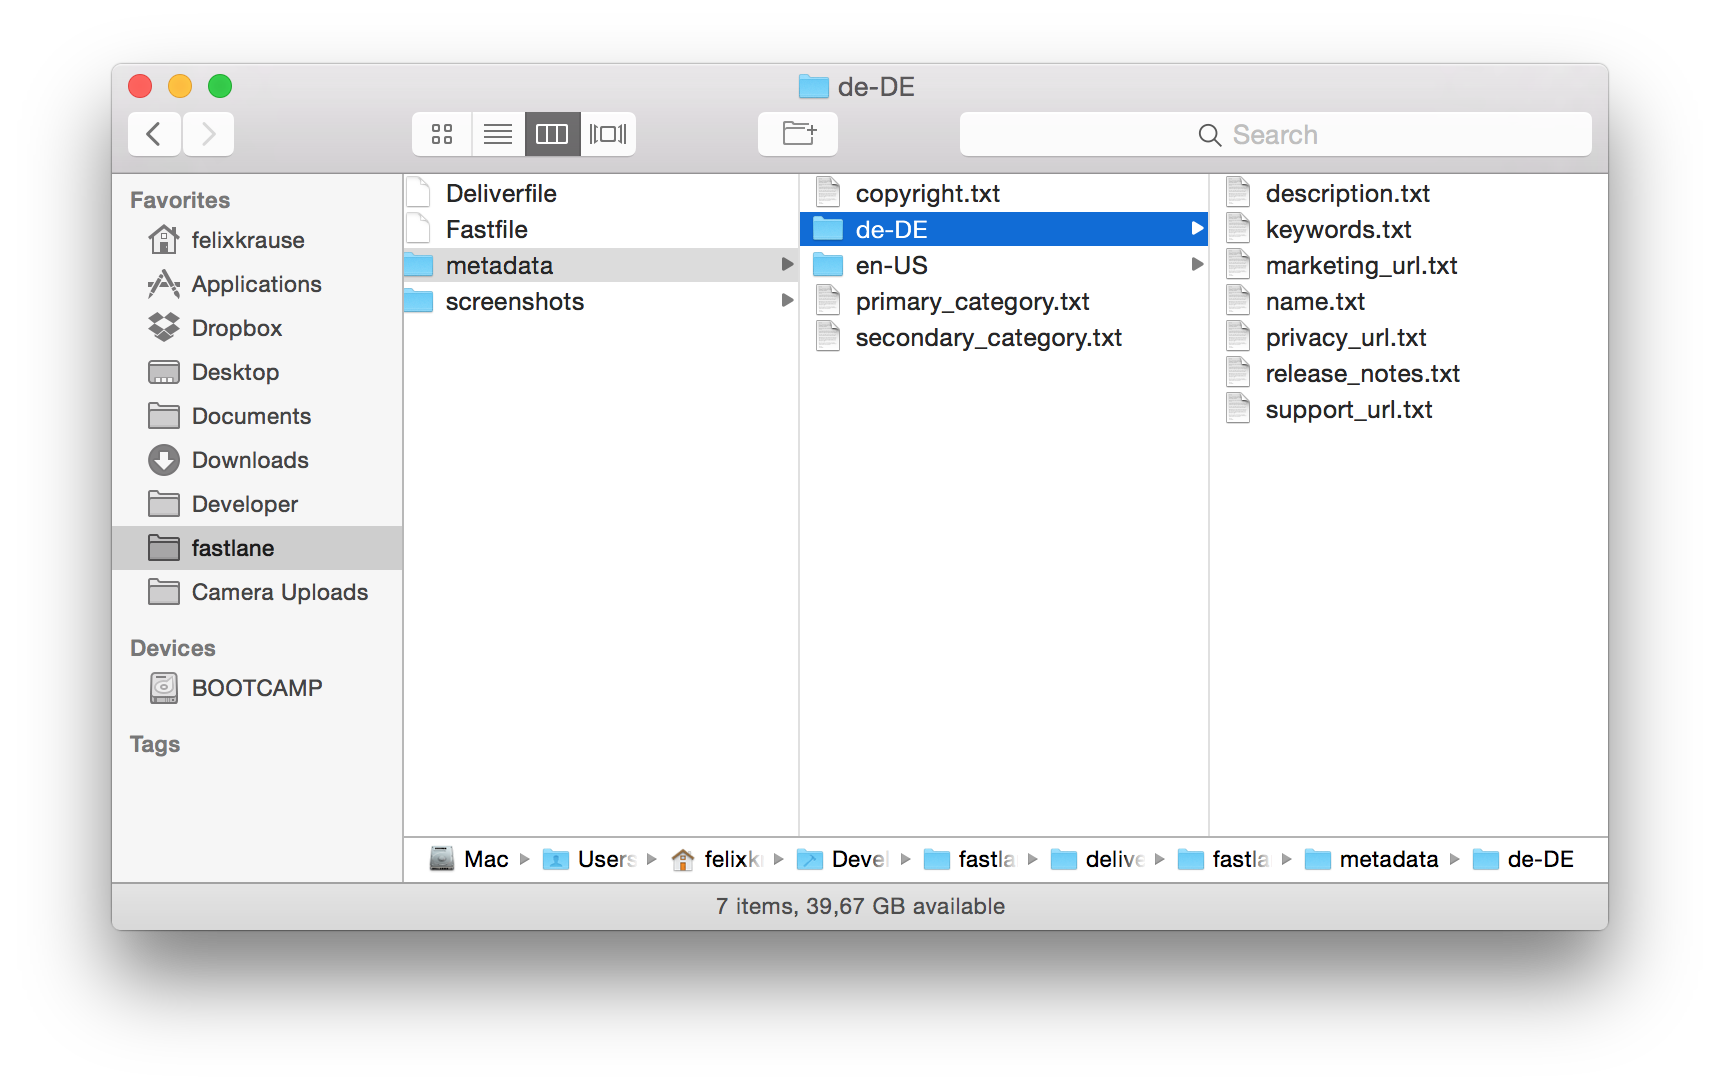This screenshot has width=1720, height=1090.
Task: Click metadata in the path bar
Action: coord(1372,859)
